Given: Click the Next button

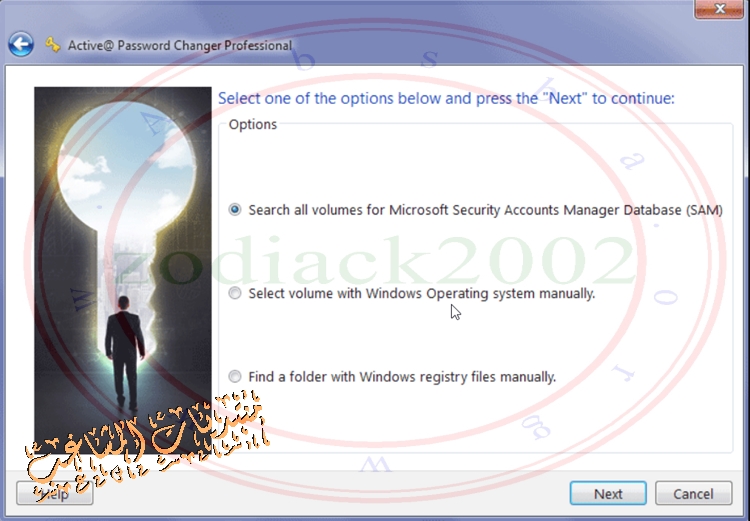Looking at the screenshot, I should point(608,493).
